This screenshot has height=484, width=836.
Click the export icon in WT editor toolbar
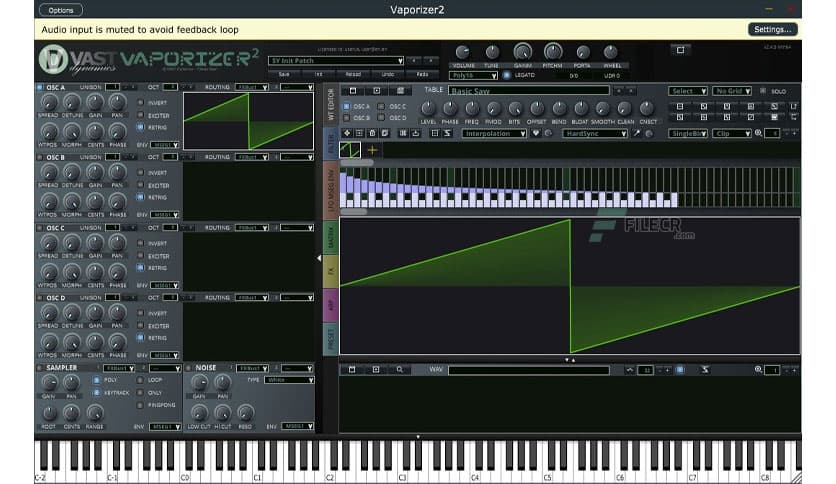416,133
